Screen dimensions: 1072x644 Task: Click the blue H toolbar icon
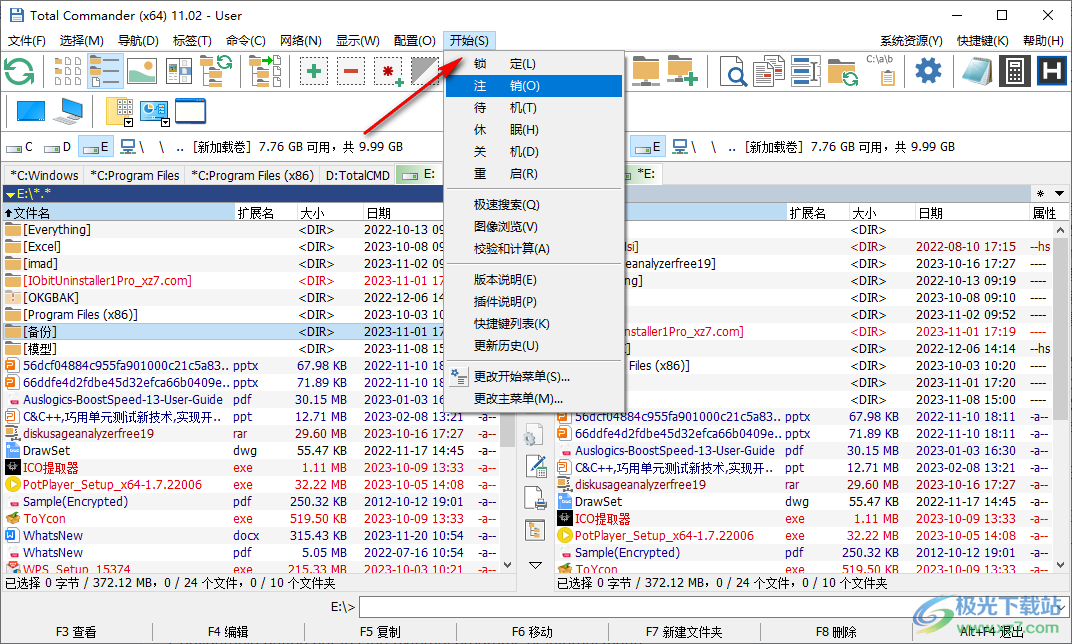pyautogui.click(x=1051, y=71)
